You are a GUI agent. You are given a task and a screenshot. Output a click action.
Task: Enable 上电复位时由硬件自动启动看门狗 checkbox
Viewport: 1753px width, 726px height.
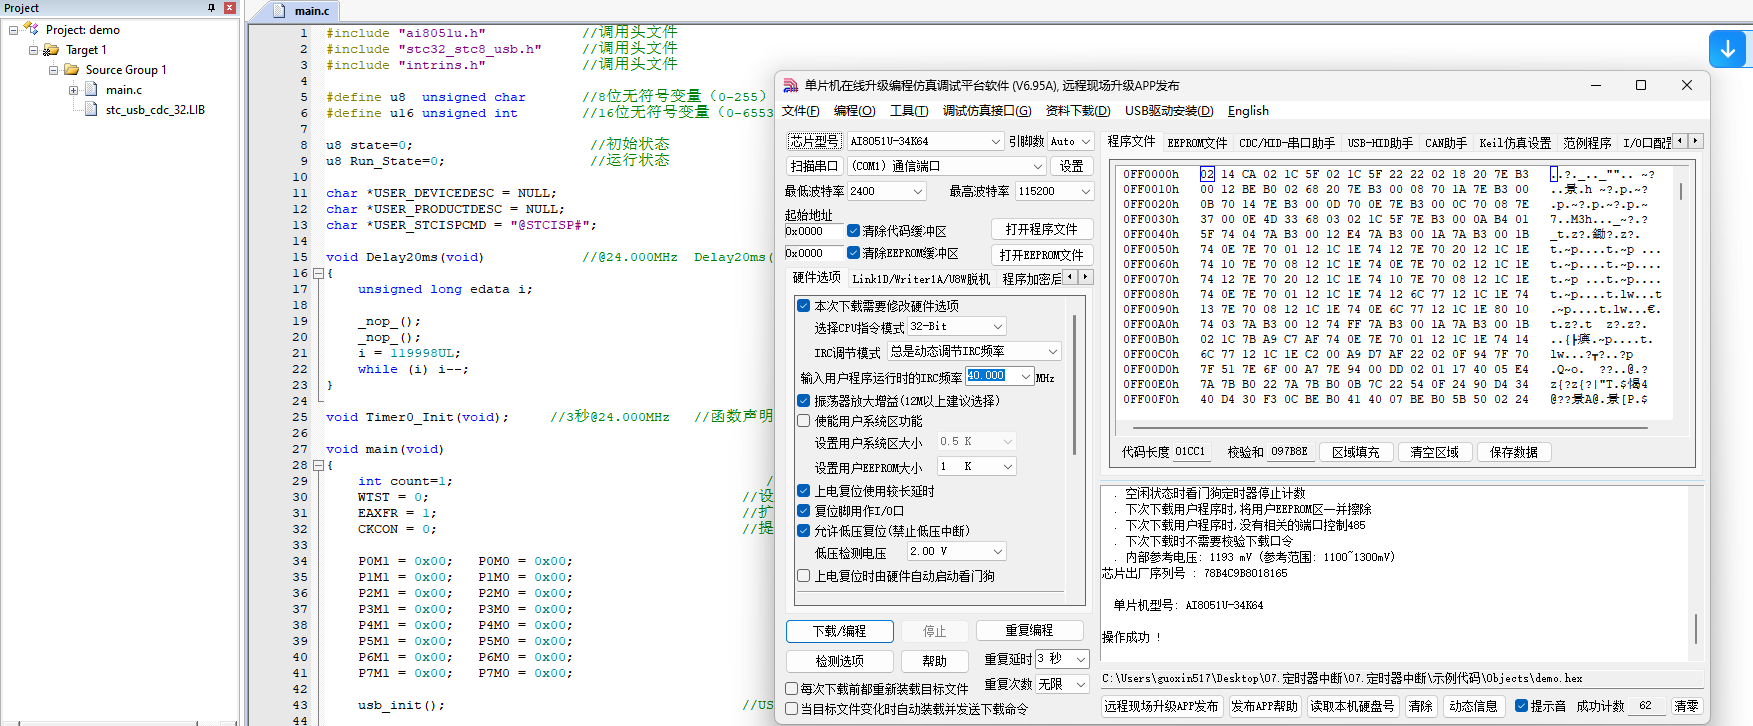click(x=803, y=576)
